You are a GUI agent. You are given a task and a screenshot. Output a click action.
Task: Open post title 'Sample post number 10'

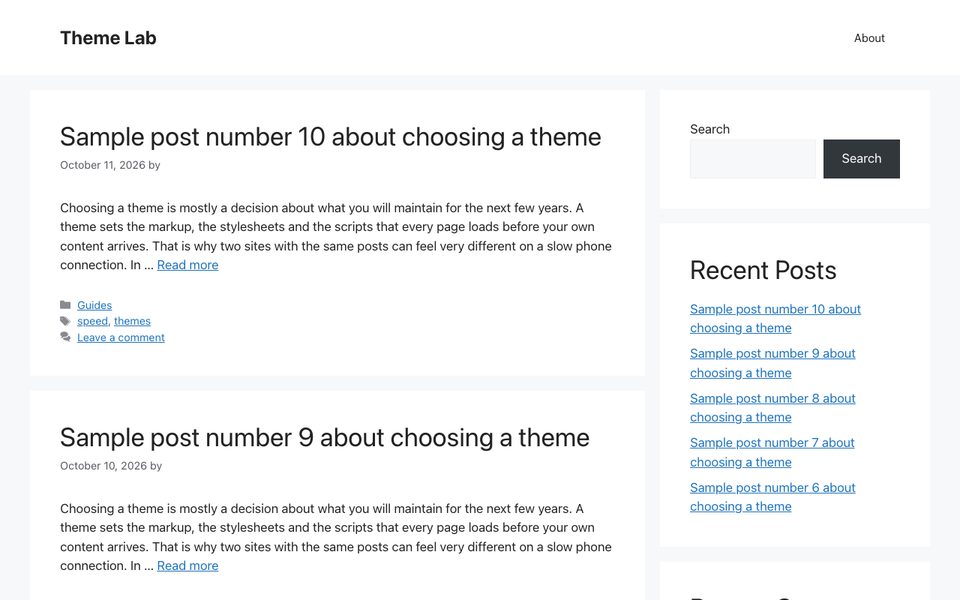pyautogui.click(x=331, y=137)
